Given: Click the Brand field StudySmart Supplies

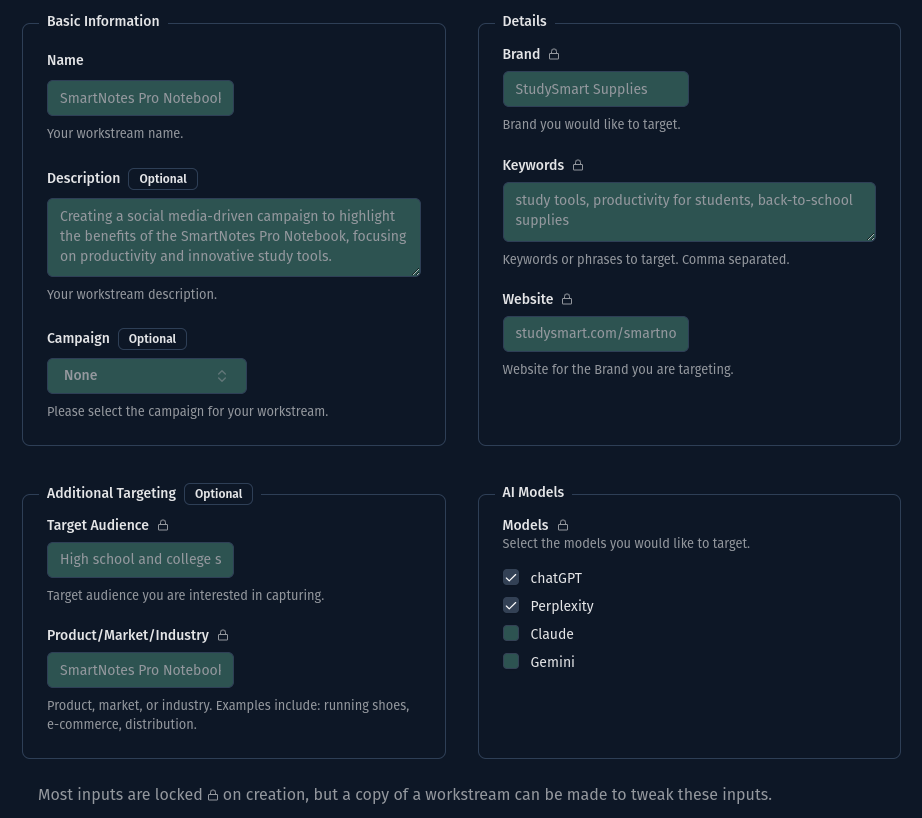Looking at the screenshot, I should [595, 89].
